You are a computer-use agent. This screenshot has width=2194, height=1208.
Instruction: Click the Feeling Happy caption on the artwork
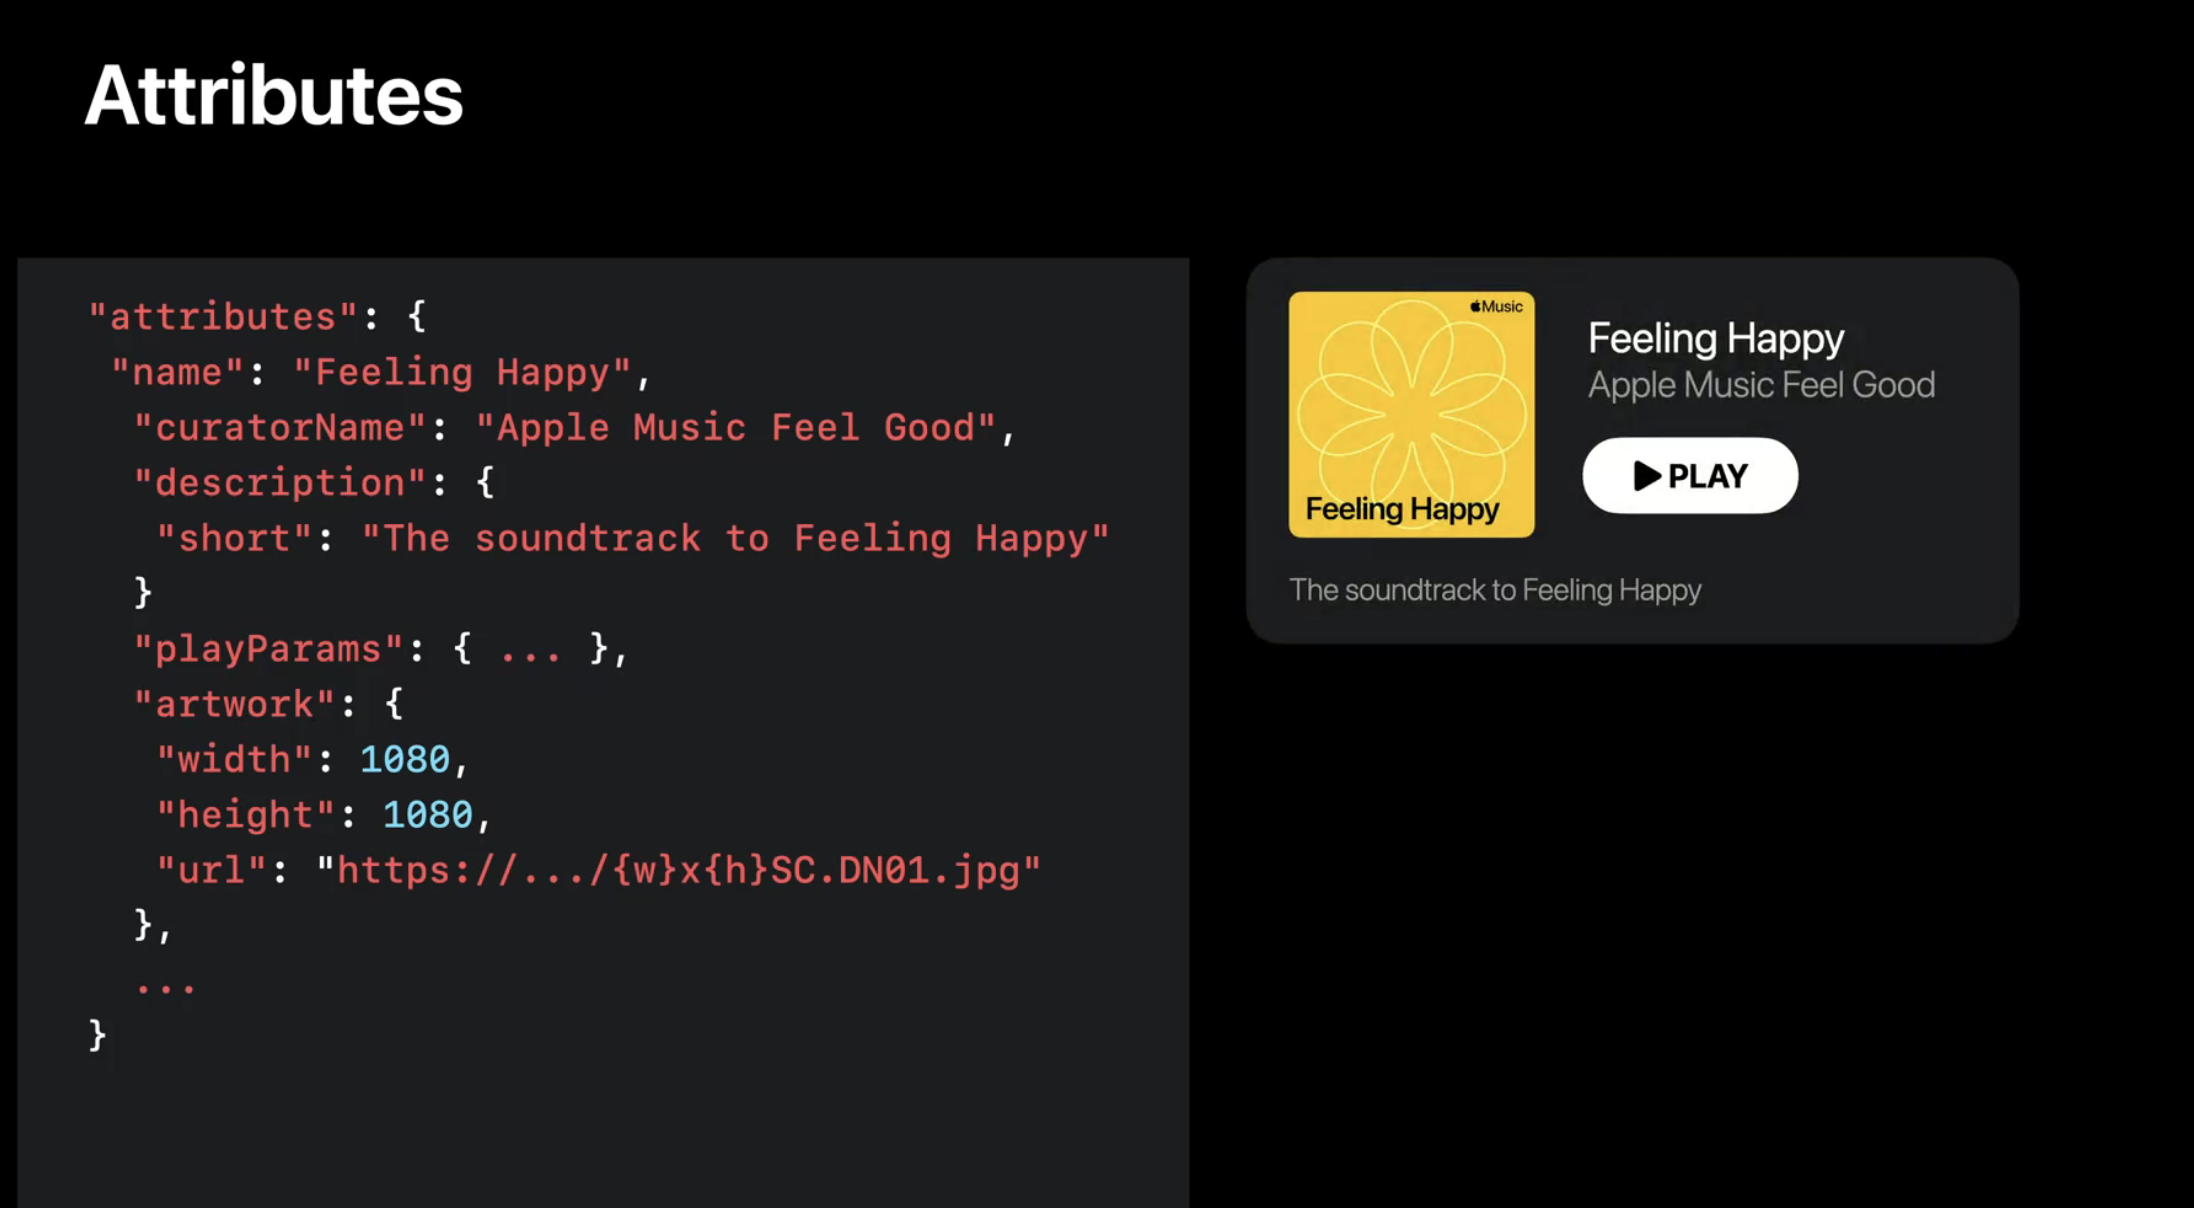click(x=1402, y=510)
